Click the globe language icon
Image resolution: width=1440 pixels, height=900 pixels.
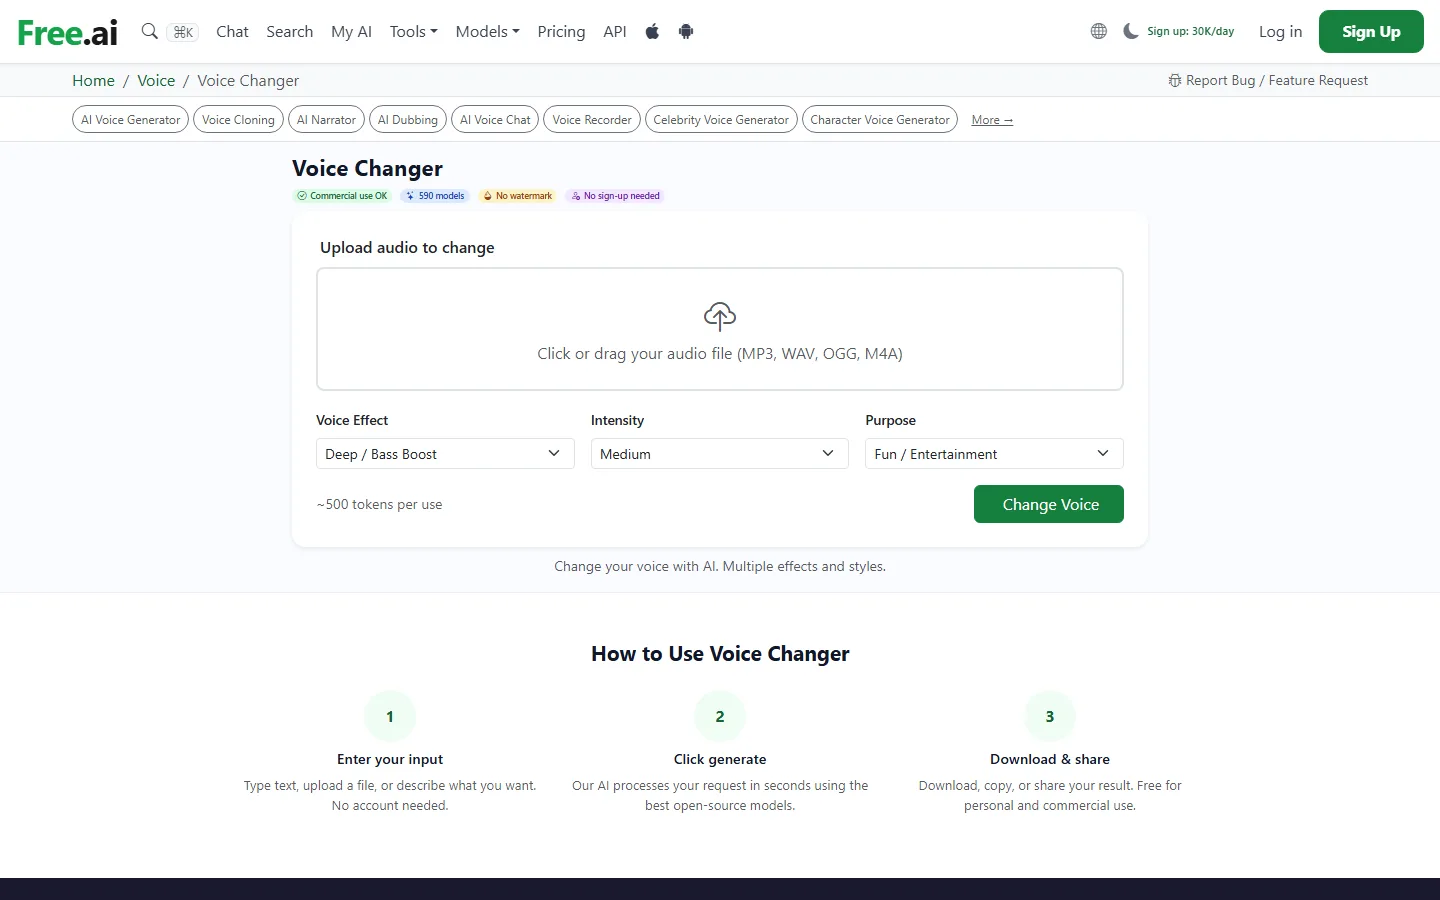click(x=1099, y=31)
